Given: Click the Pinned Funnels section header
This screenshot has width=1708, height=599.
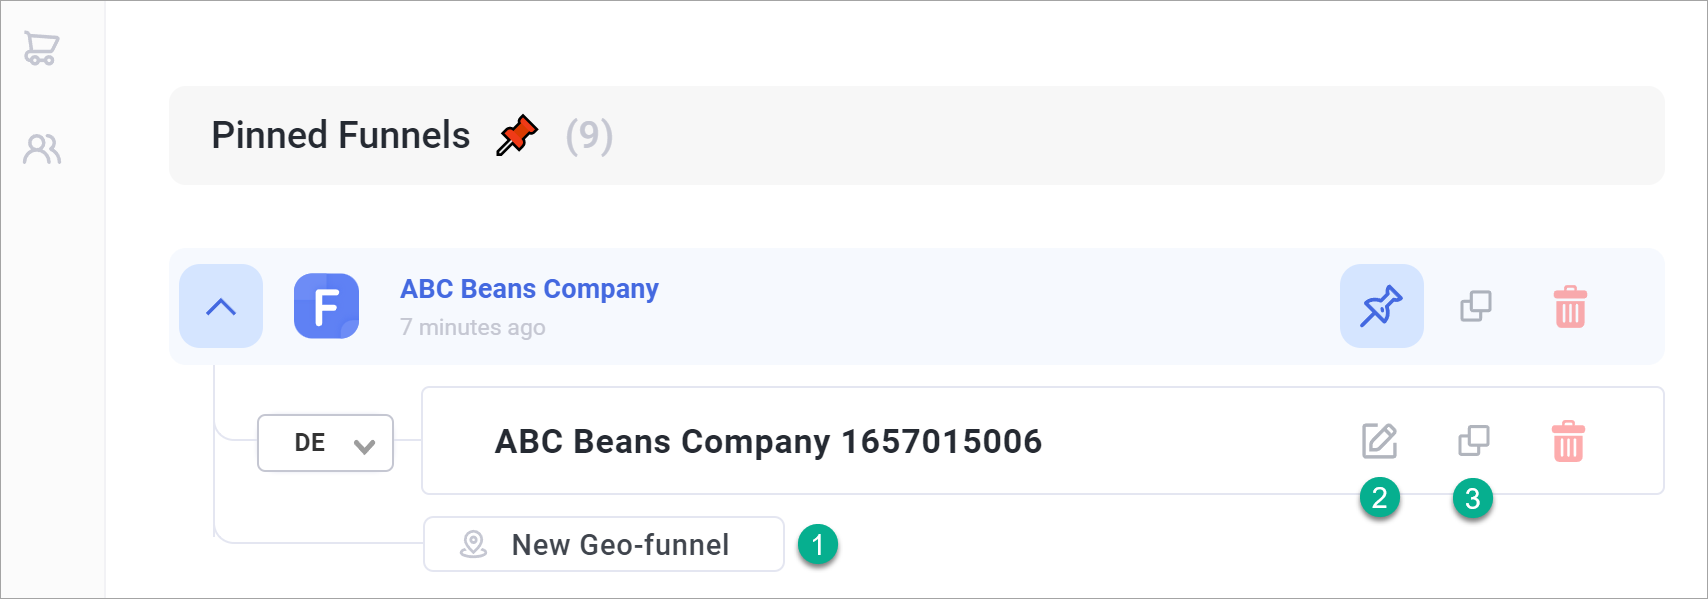Looking at the screenshot, I should 917,135.
